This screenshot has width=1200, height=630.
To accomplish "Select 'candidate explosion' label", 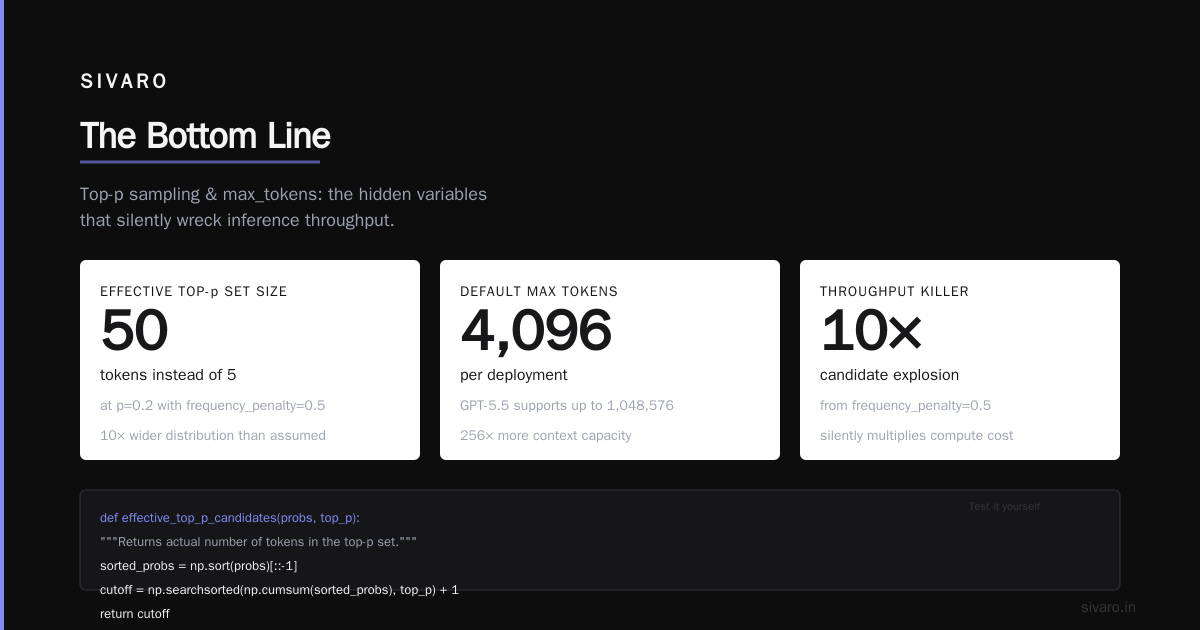I will pyautogui.click(x=889, y=375).
